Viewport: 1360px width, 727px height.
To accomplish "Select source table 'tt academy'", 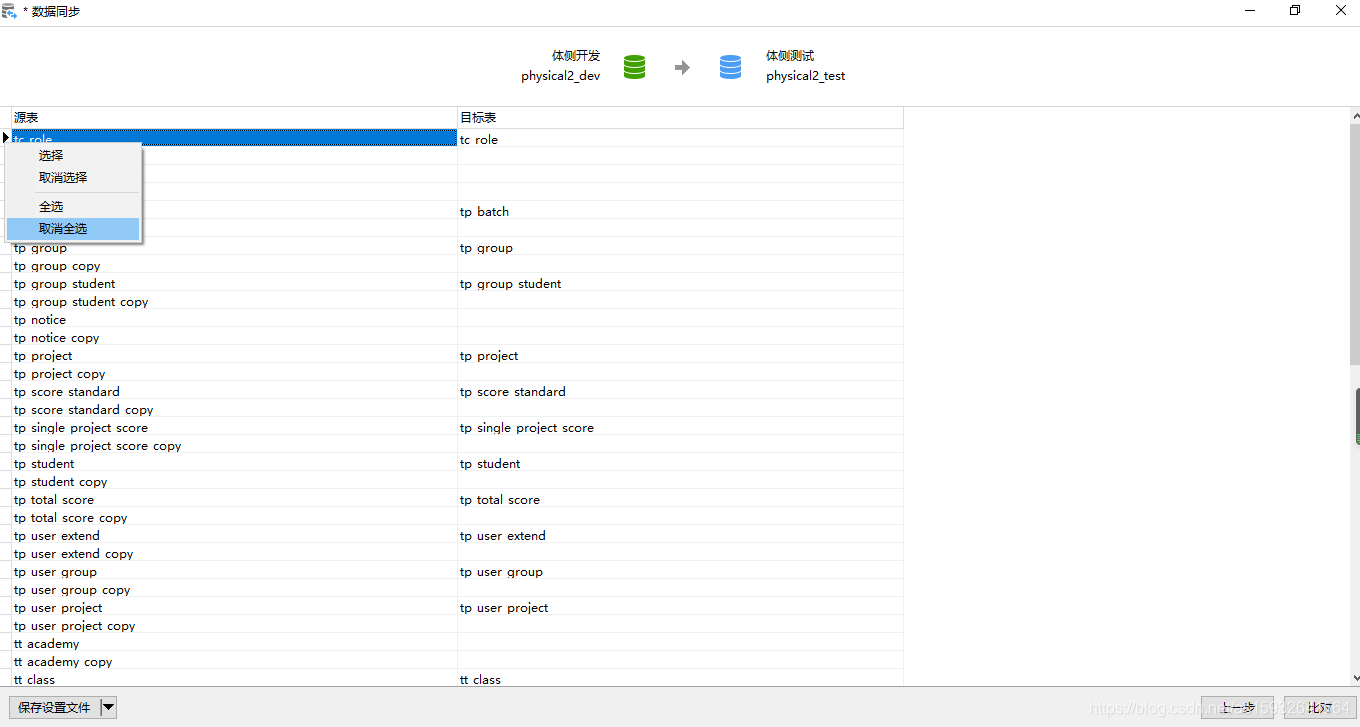I will [234, 644].
